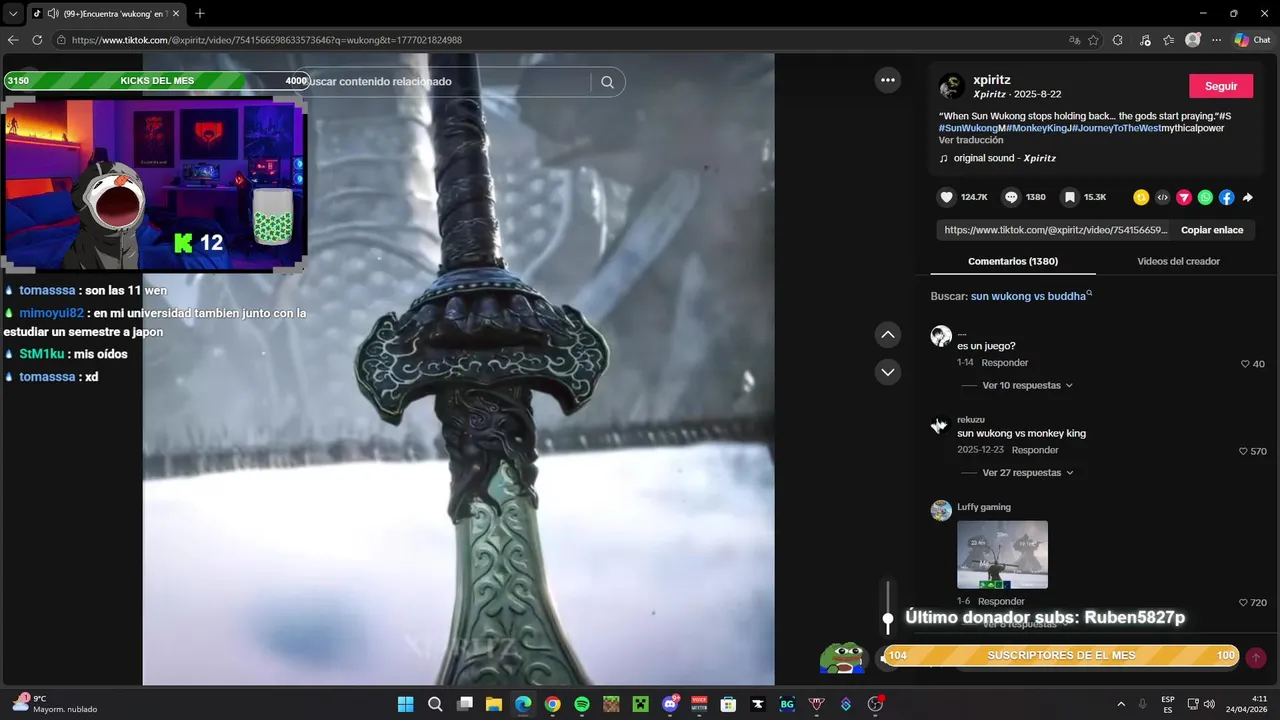
Task: Click the yellow repost icon
Action: (1141, 197)
